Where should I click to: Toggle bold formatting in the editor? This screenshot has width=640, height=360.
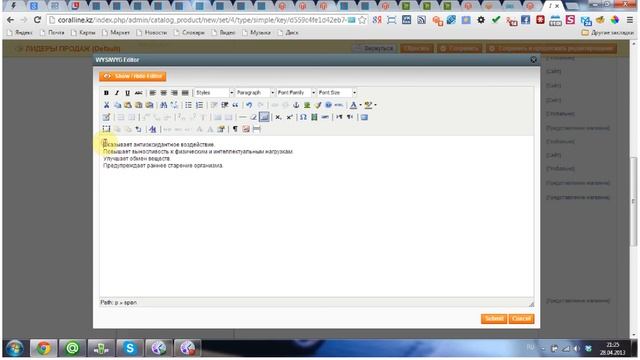106,93
